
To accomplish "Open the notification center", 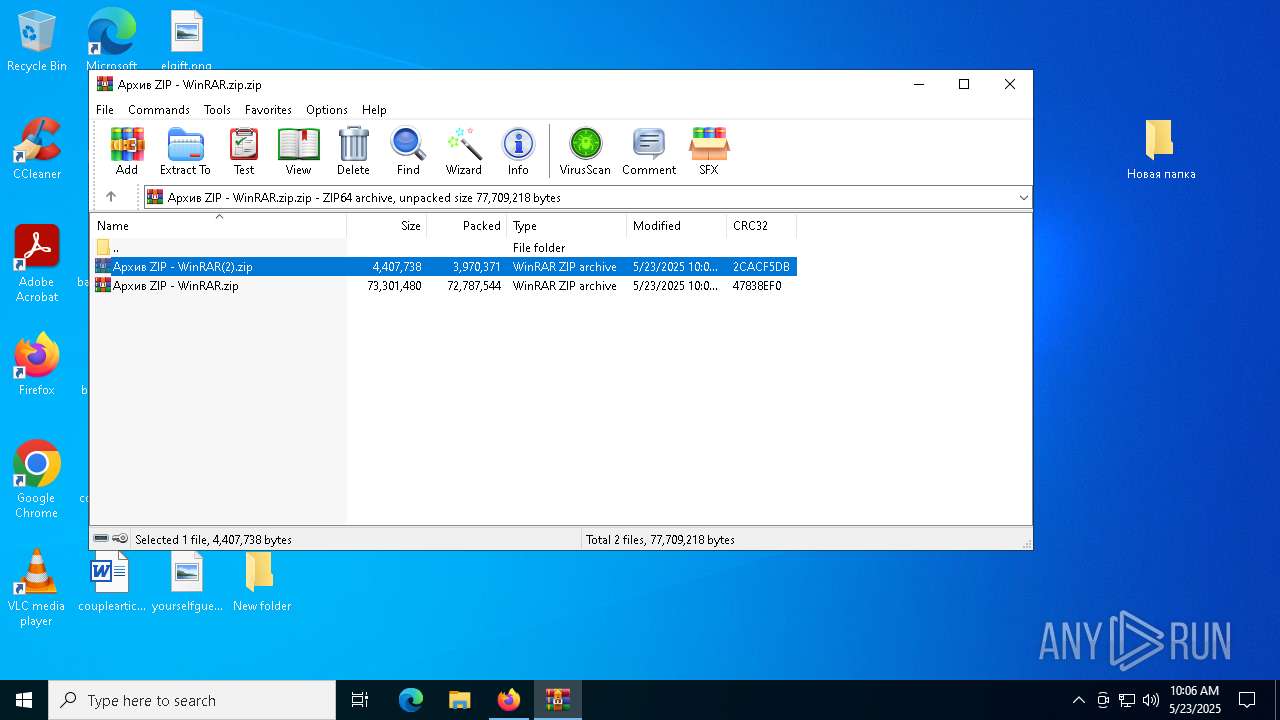I will point(1247,700).
